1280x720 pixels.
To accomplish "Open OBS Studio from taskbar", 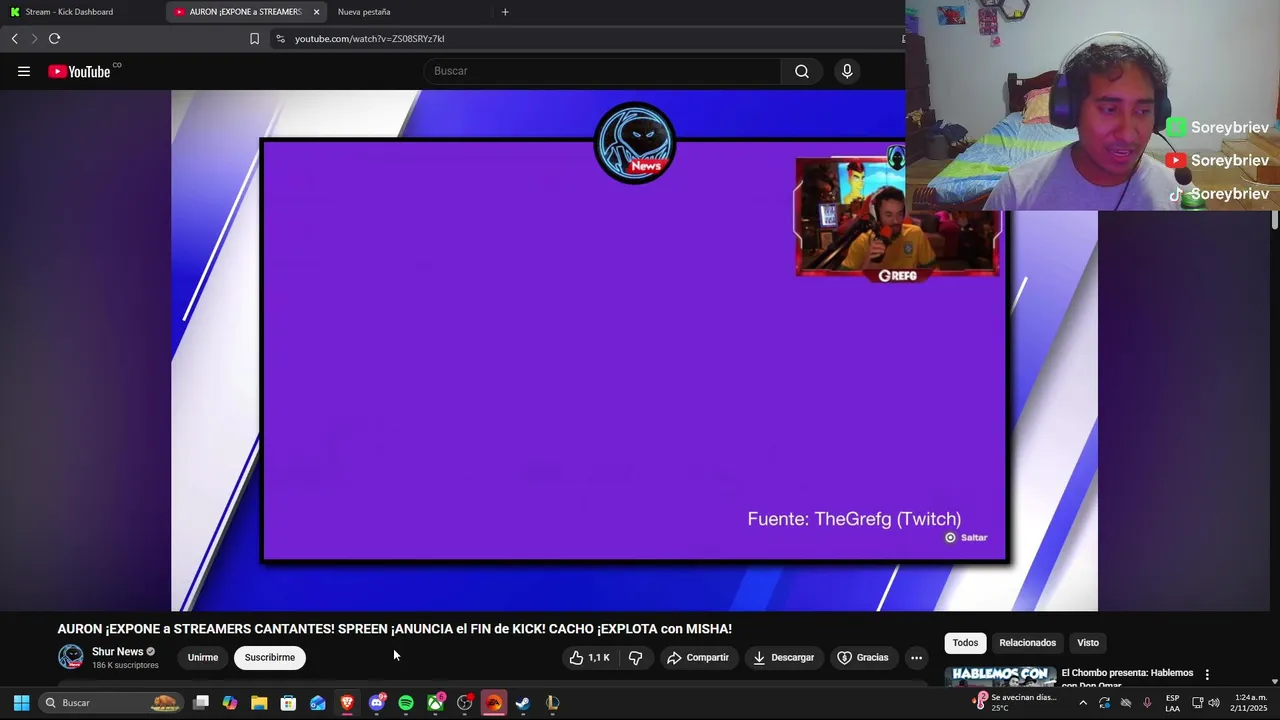I will coord(464,702).
